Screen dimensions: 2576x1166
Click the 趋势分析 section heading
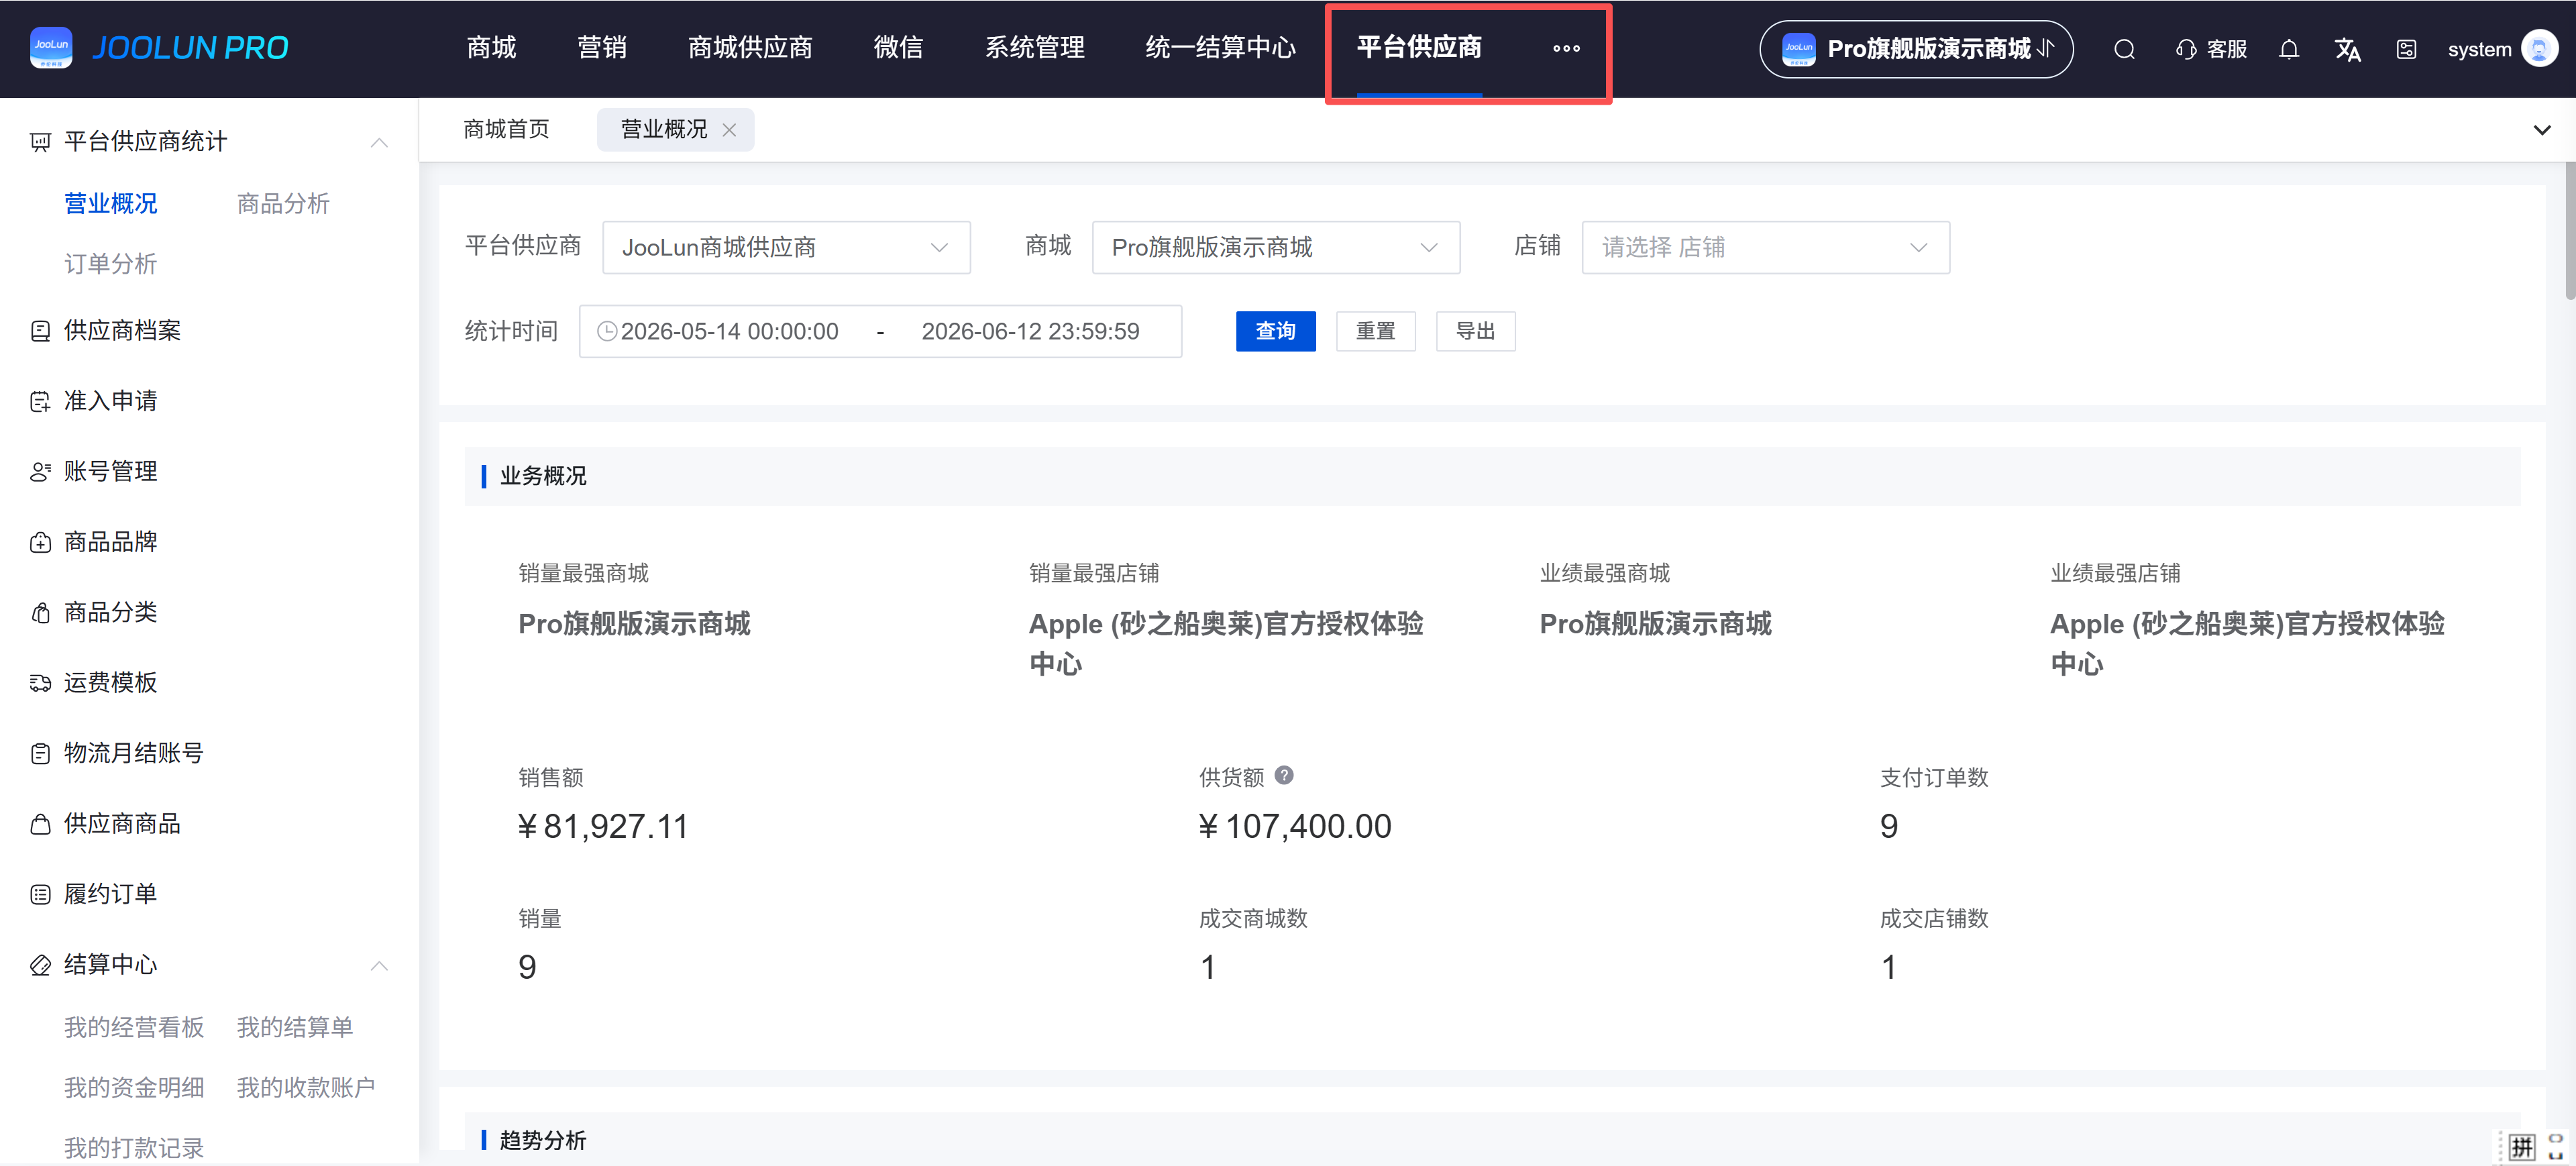click(x=543, y=1140)
